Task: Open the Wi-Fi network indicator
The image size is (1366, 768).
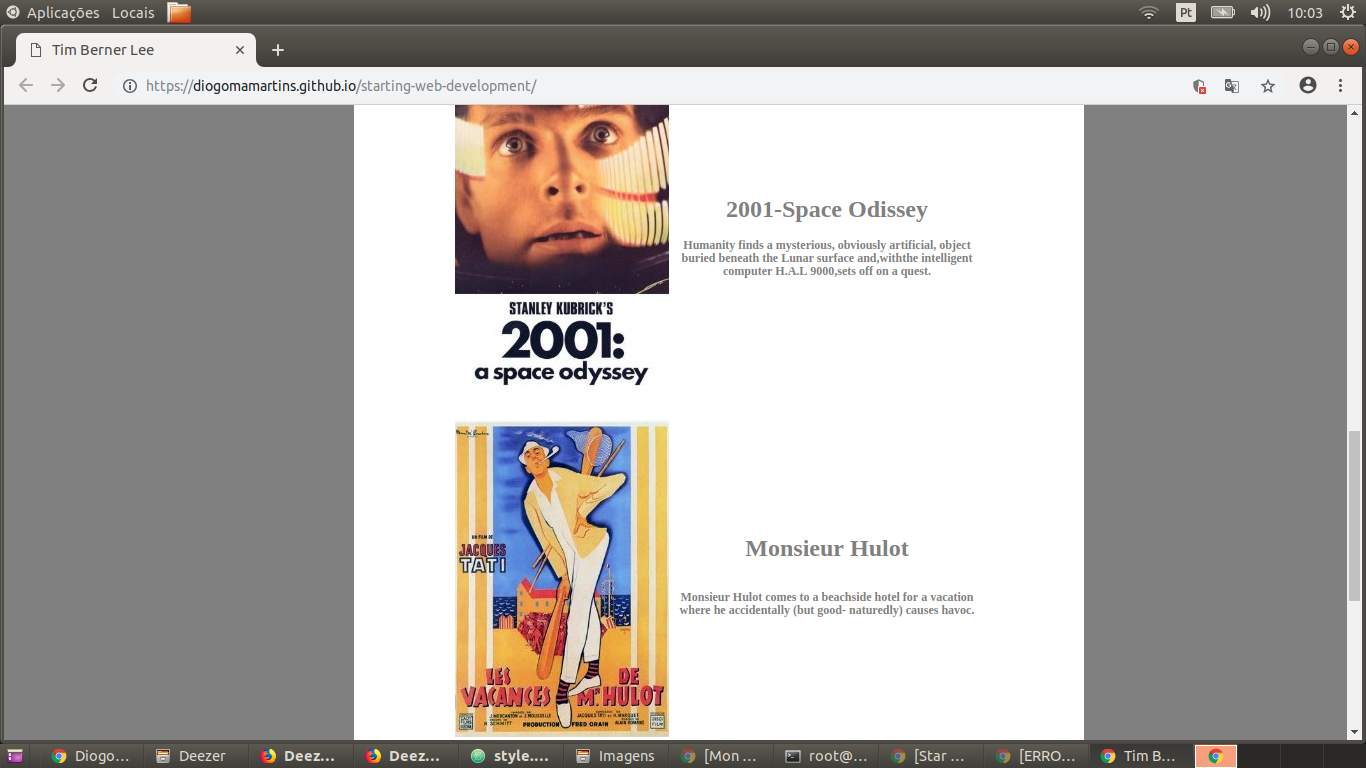Action: pyautogui.click(x=1149, y=13)
